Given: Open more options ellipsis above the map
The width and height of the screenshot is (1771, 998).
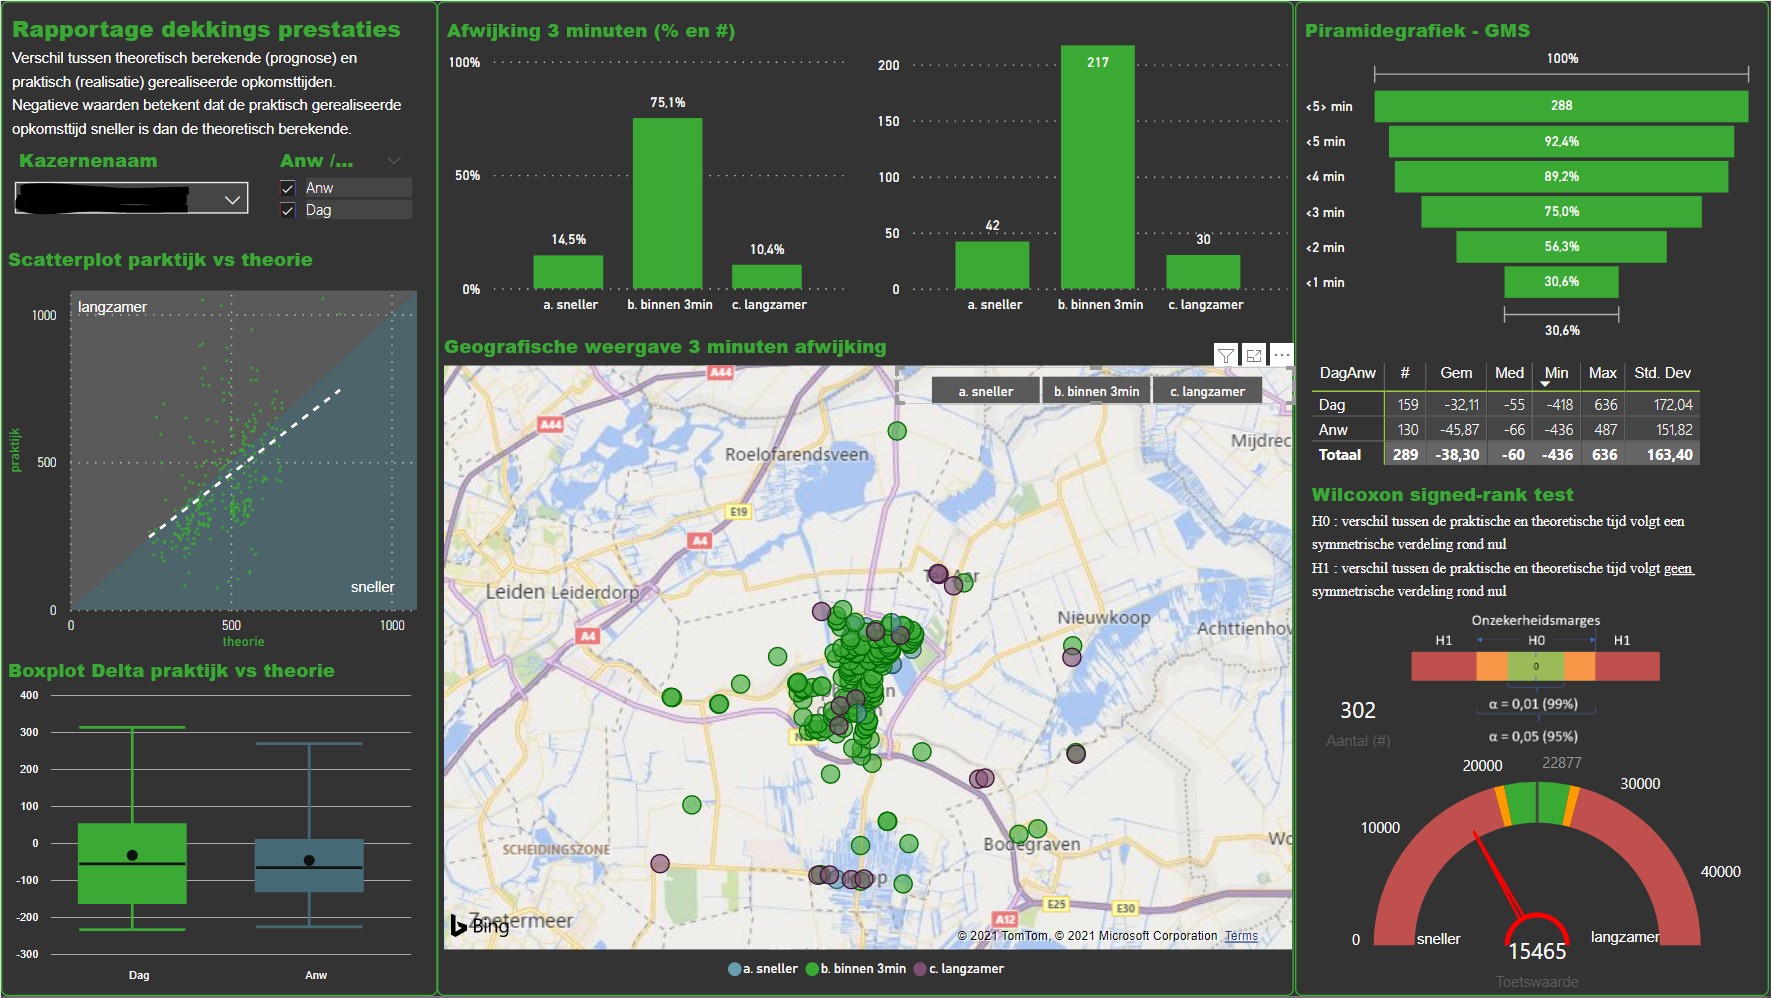Looking at the screenshot, I should [x=1282, y=355].
